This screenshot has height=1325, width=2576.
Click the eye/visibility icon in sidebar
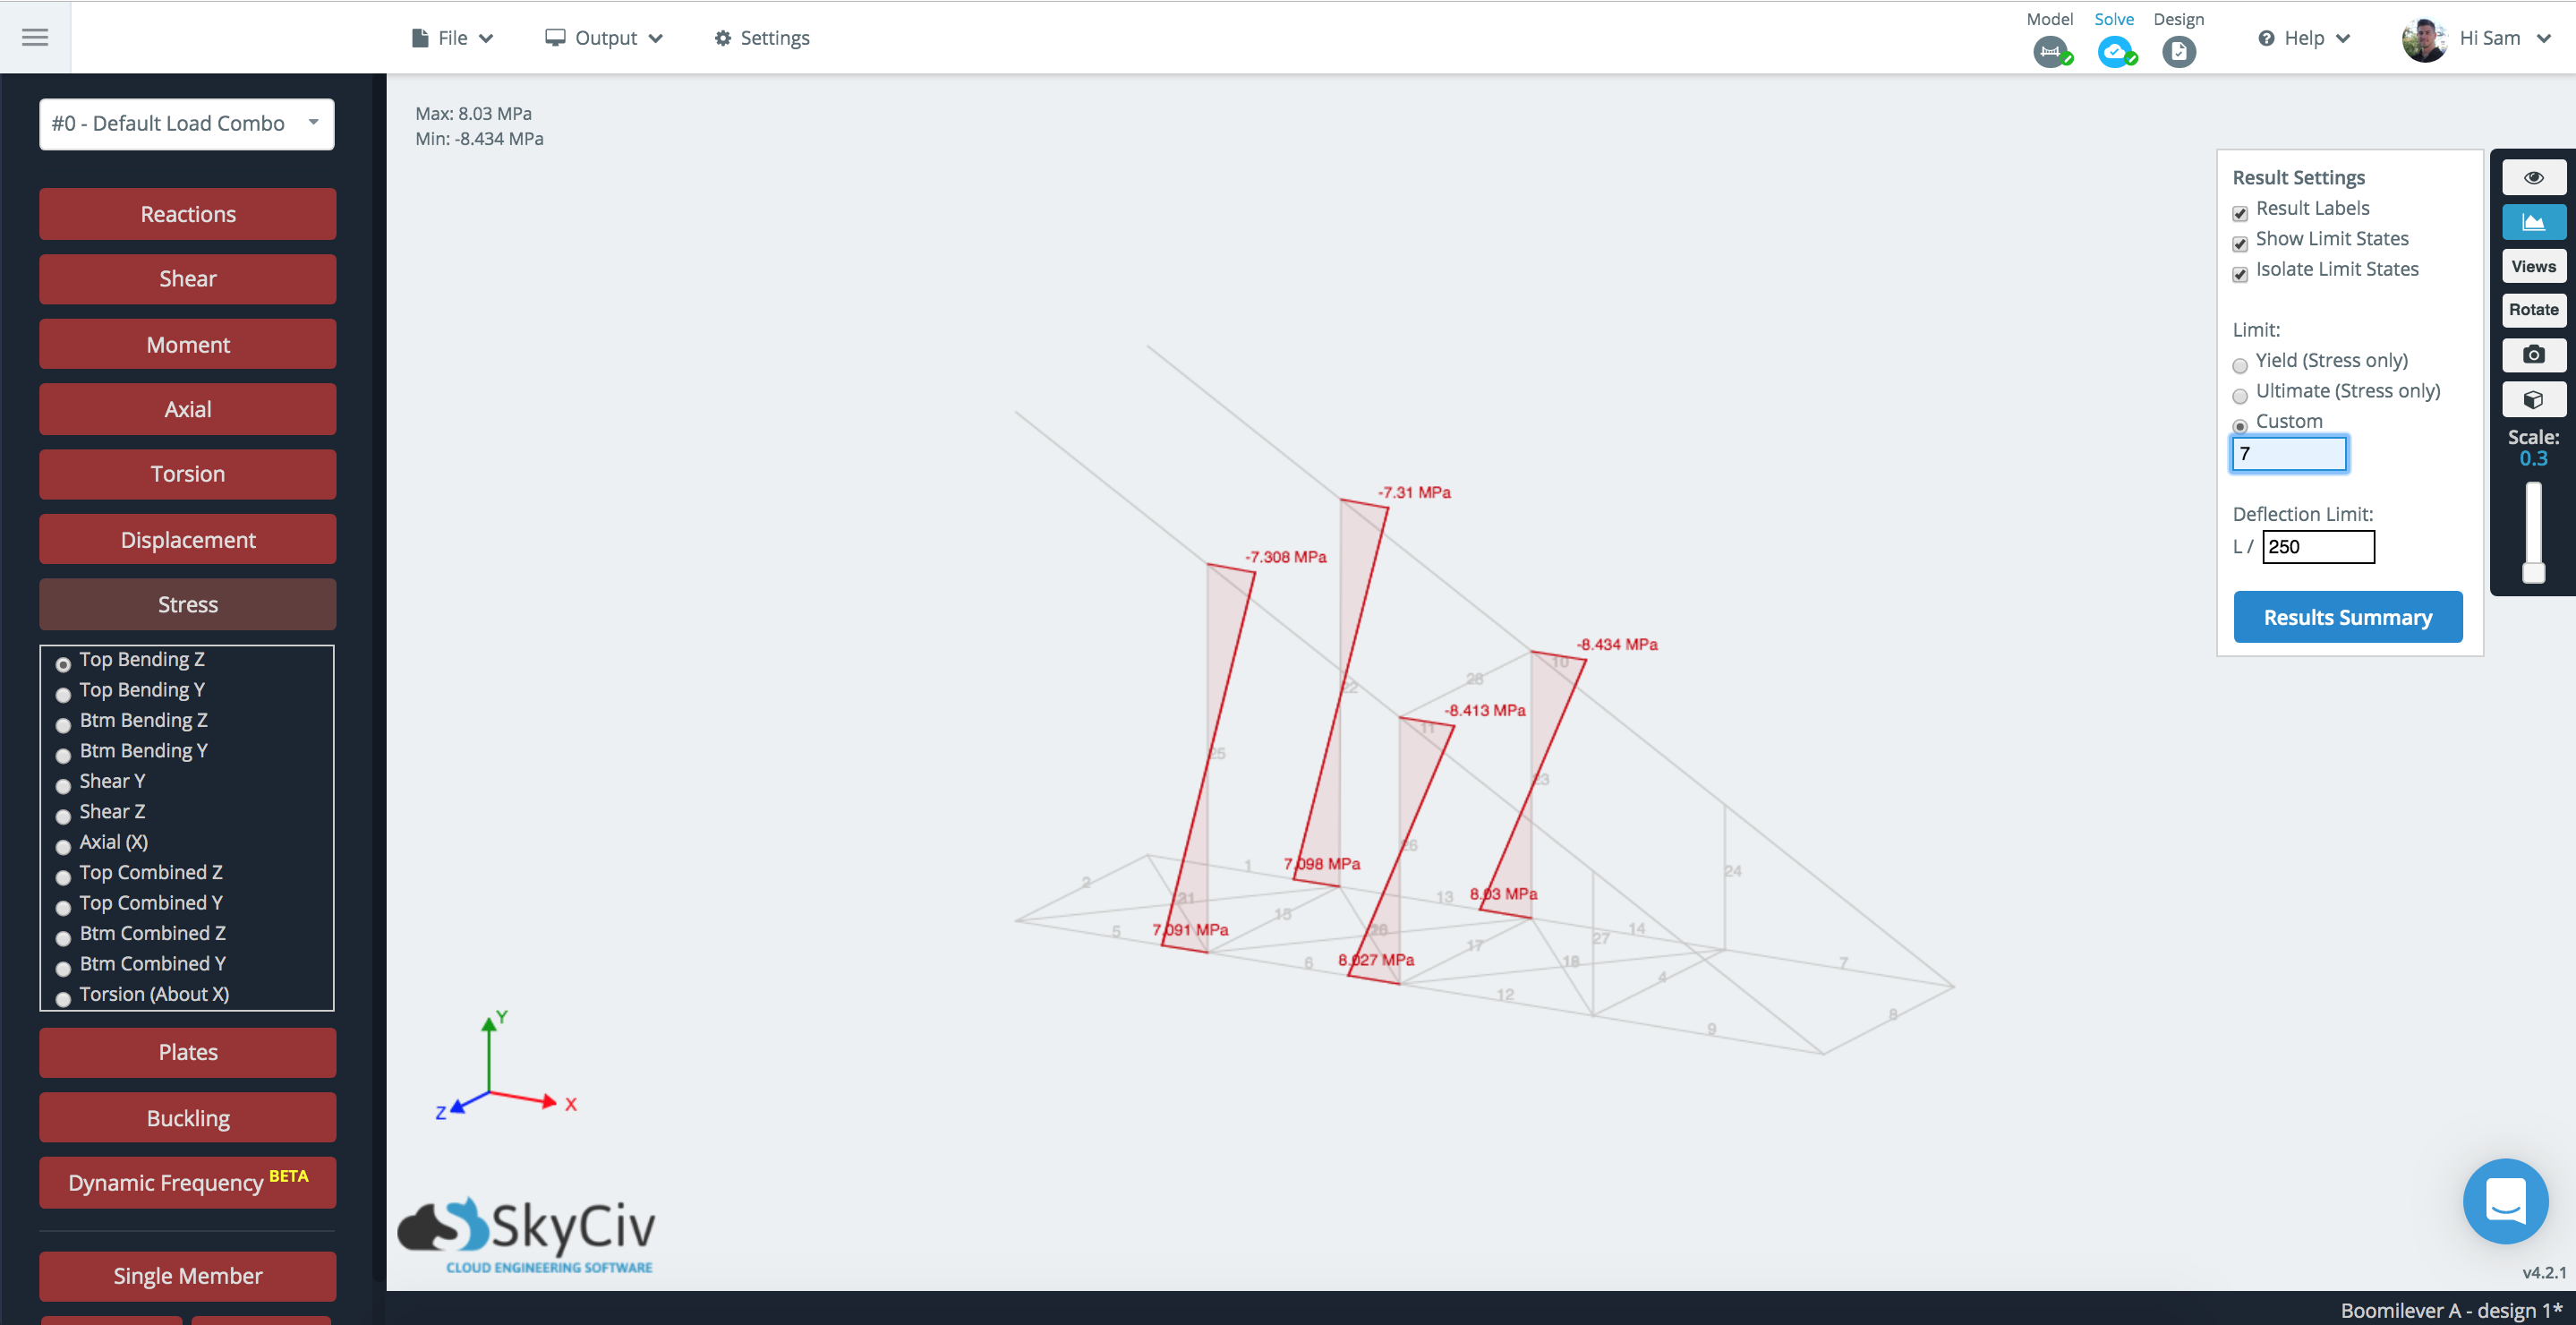pyautogui.click(x=2532, y=177)
